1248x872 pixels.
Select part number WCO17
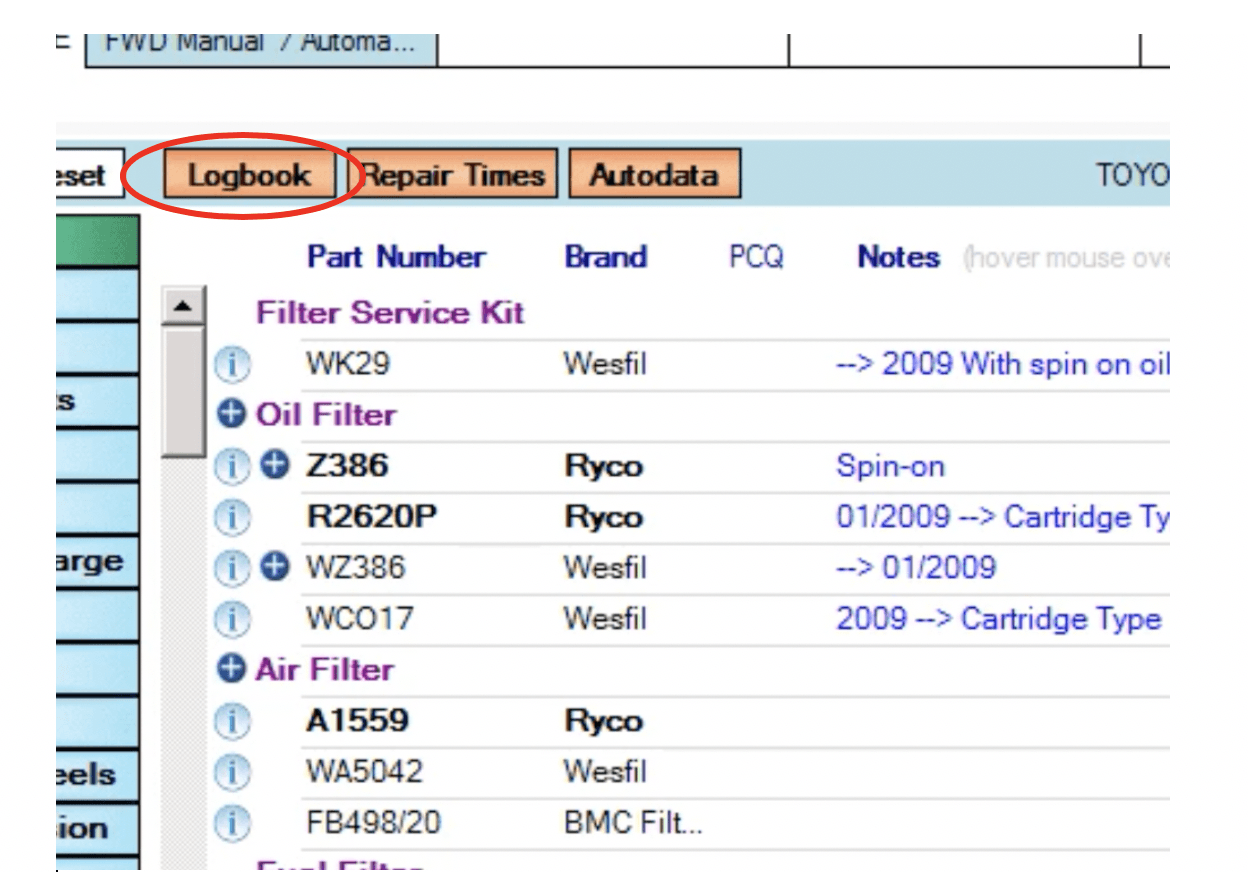pyautogui.click(x=360, y=620)
